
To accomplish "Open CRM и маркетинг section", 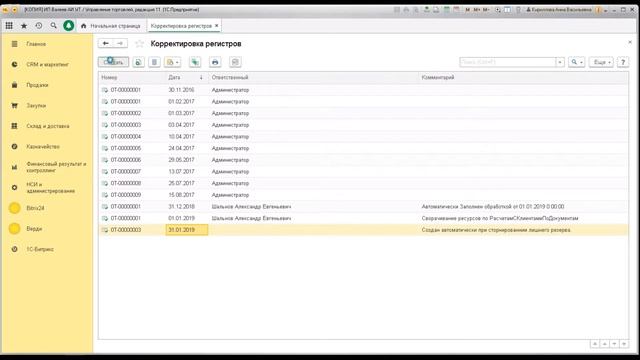I will (47, 64).
